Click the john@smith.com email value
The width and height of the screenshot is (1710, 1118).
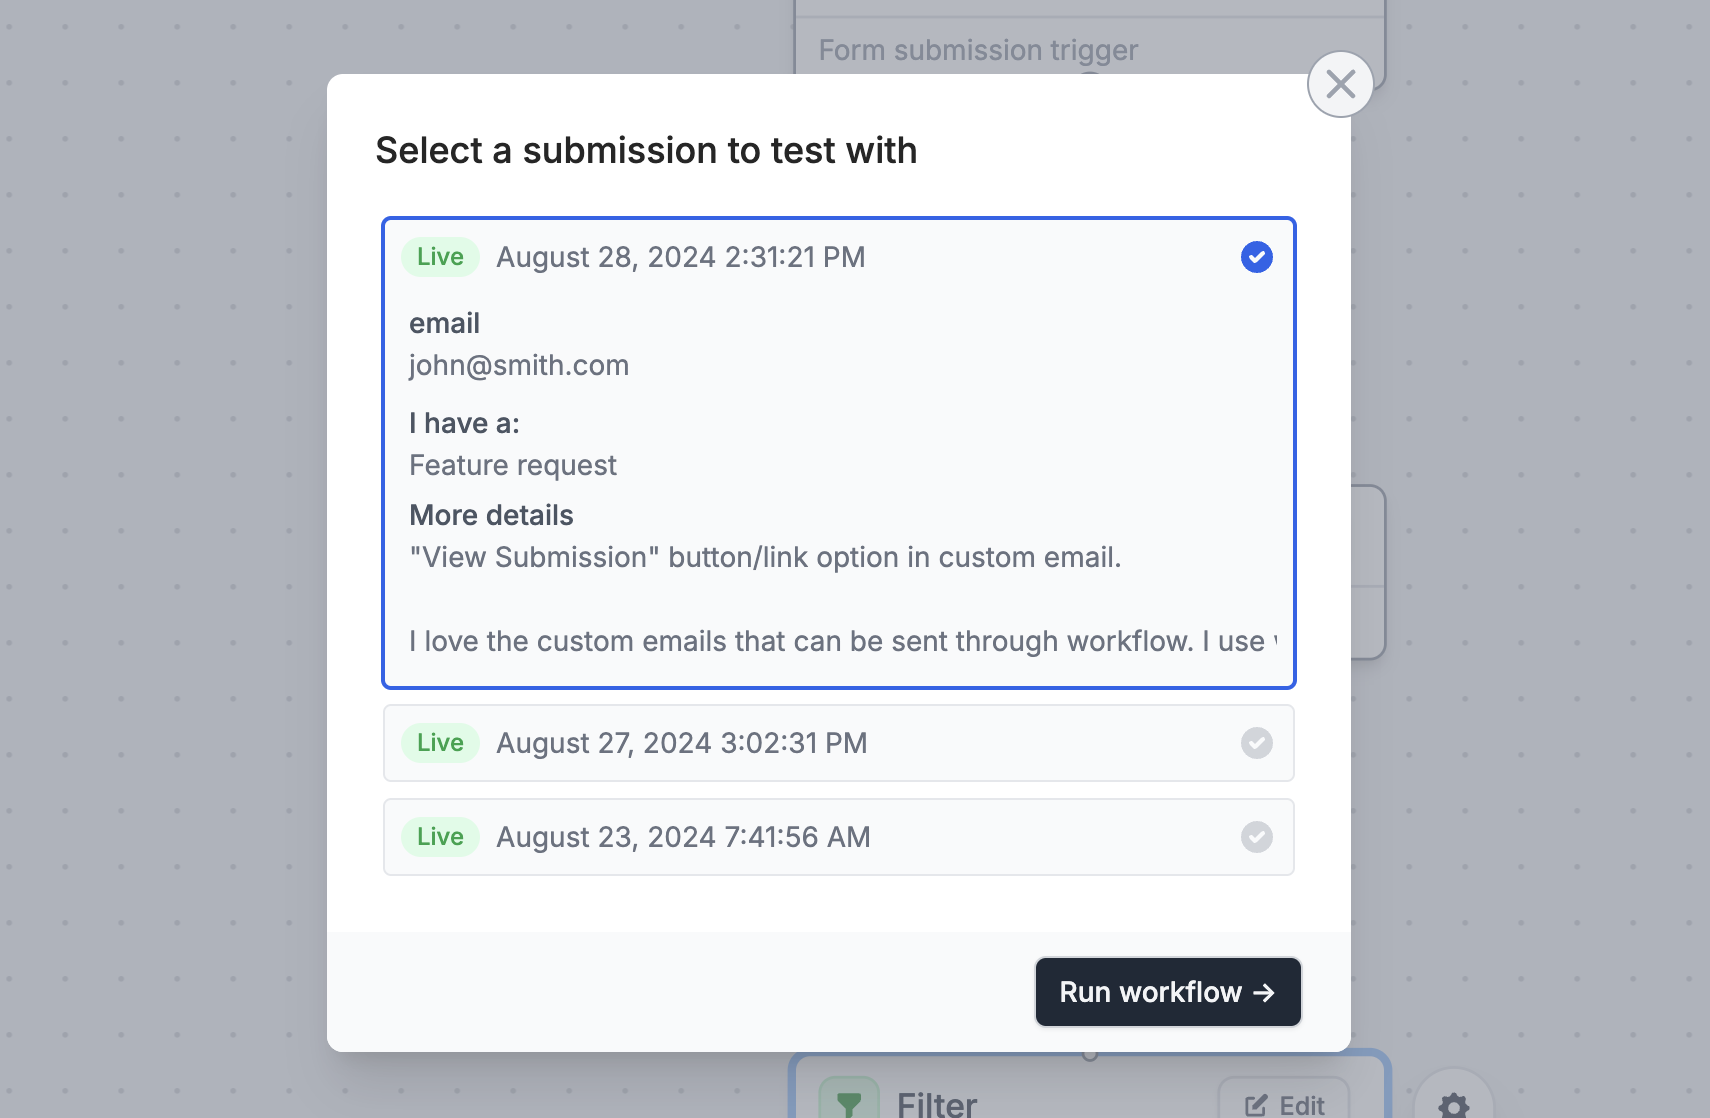pyautogui.click(x=519, y=365)
